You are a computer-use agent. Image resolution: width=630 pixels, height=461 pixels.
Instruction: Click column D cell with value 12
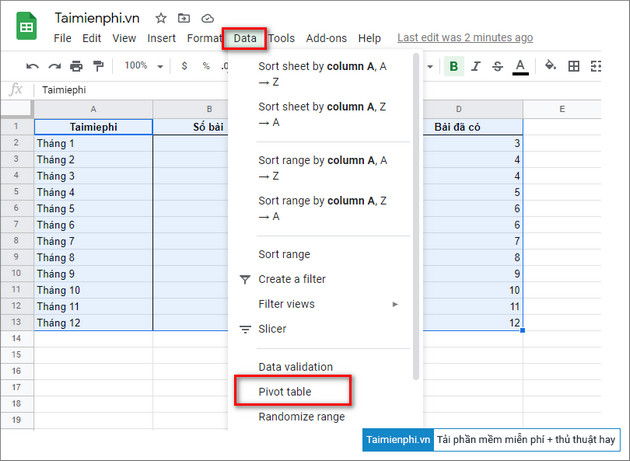[x=472, y=323]
